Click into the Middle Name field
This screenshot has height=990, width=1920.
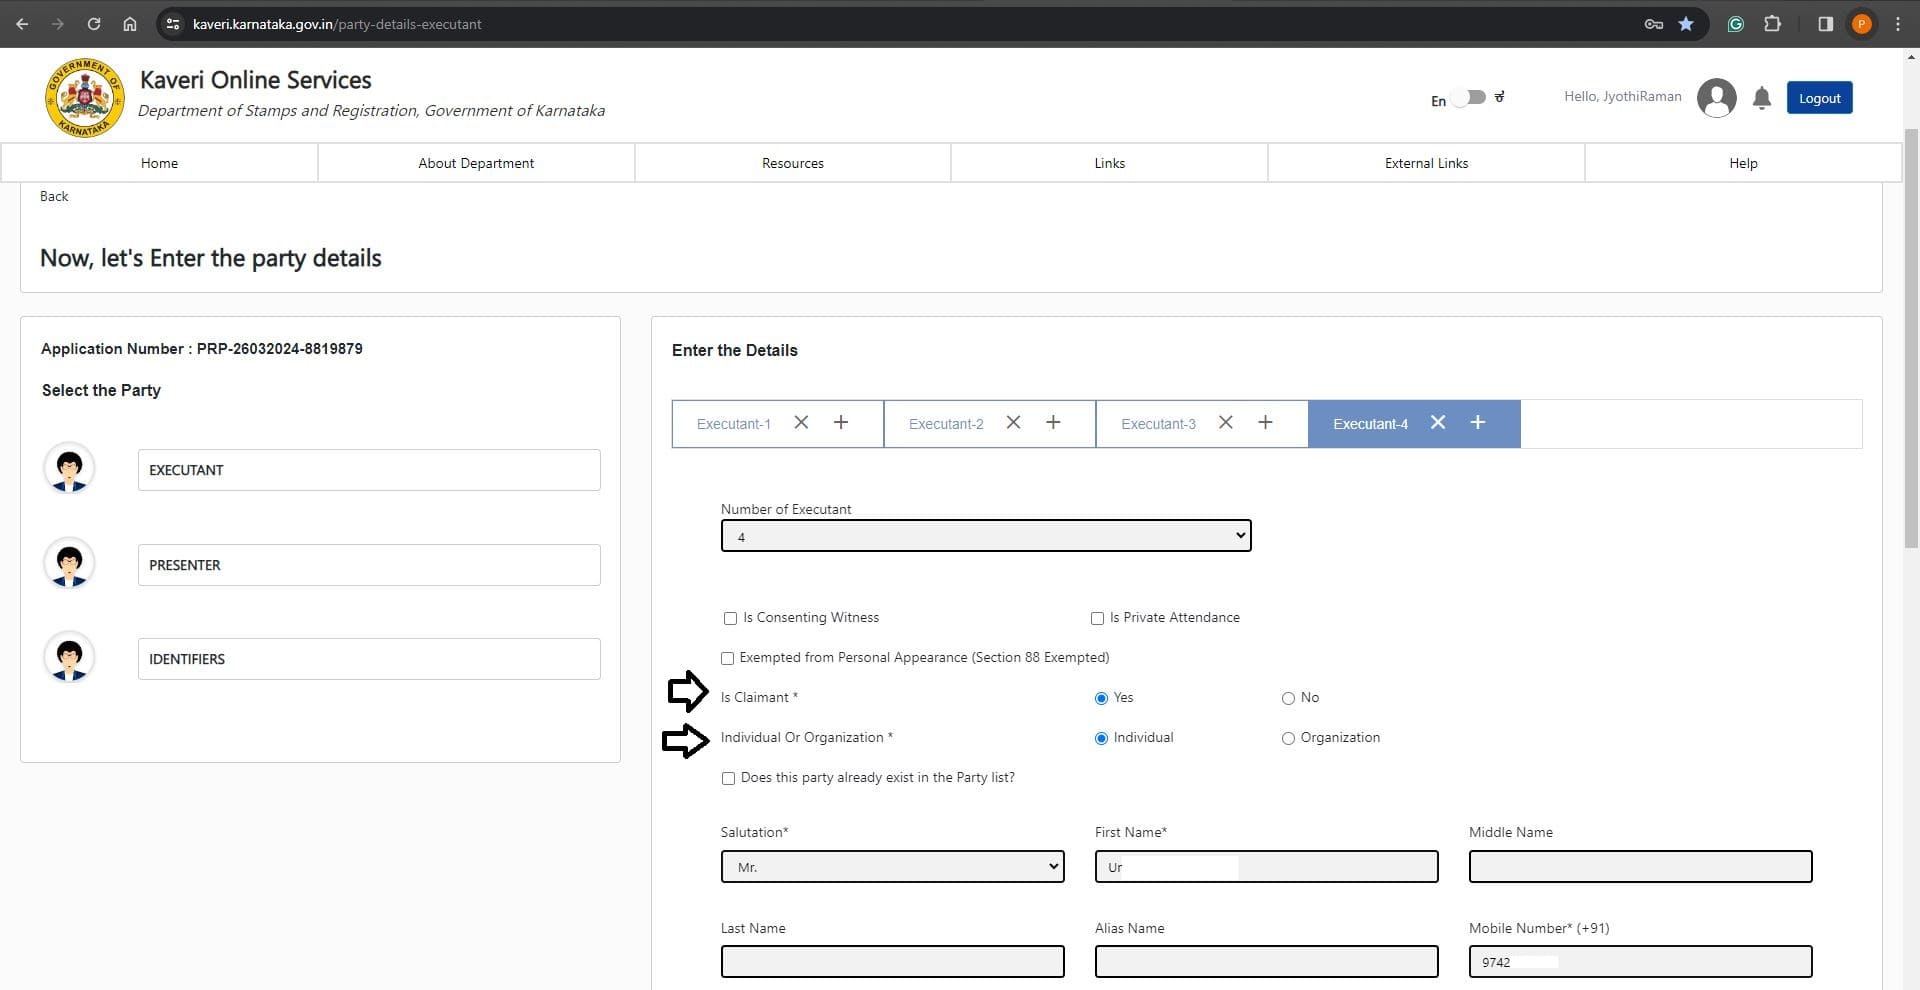point(1640,867)
